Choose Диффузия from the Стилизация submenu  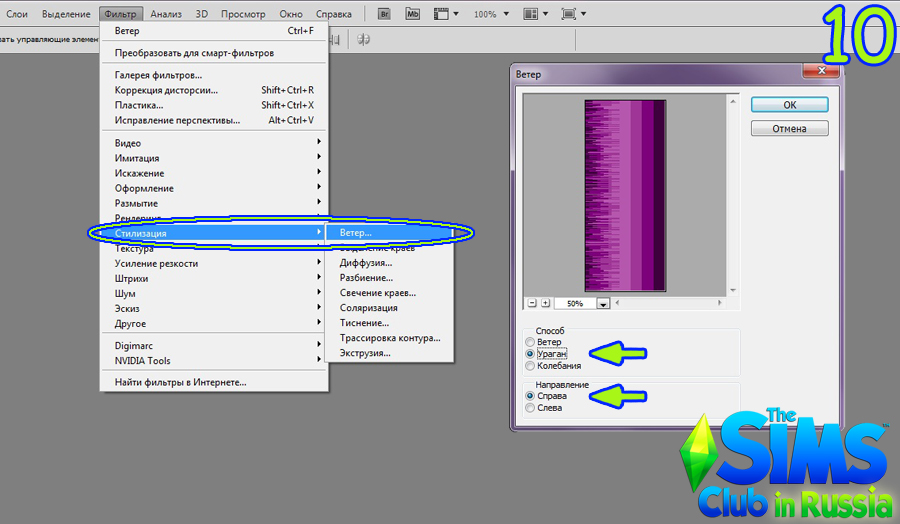(x=364, y=263)
